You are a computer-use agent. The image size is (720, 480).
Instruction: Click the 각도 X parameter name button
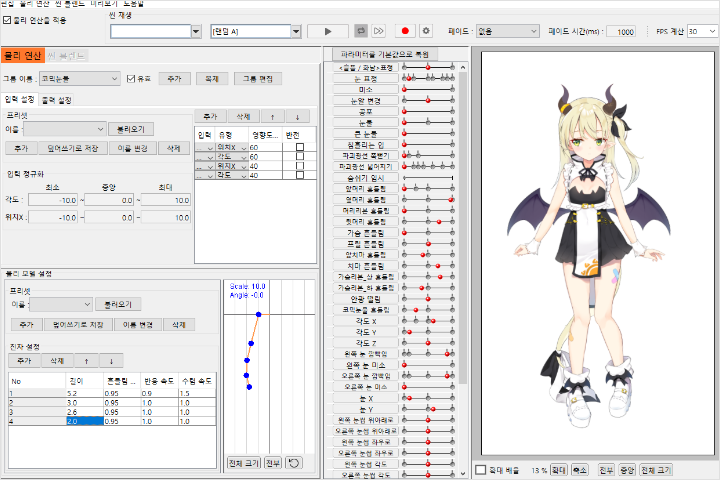366,321
